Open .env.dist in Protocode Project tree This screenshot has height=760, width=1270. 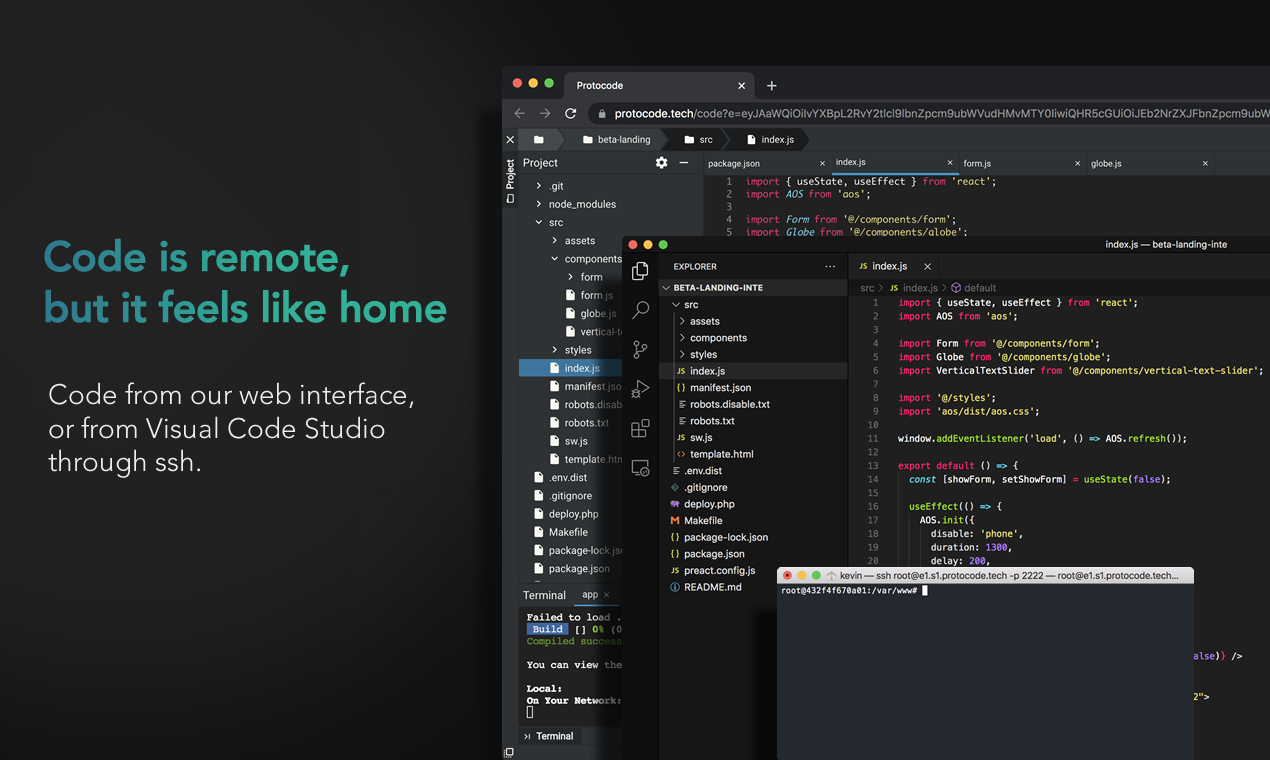(568, 478)
